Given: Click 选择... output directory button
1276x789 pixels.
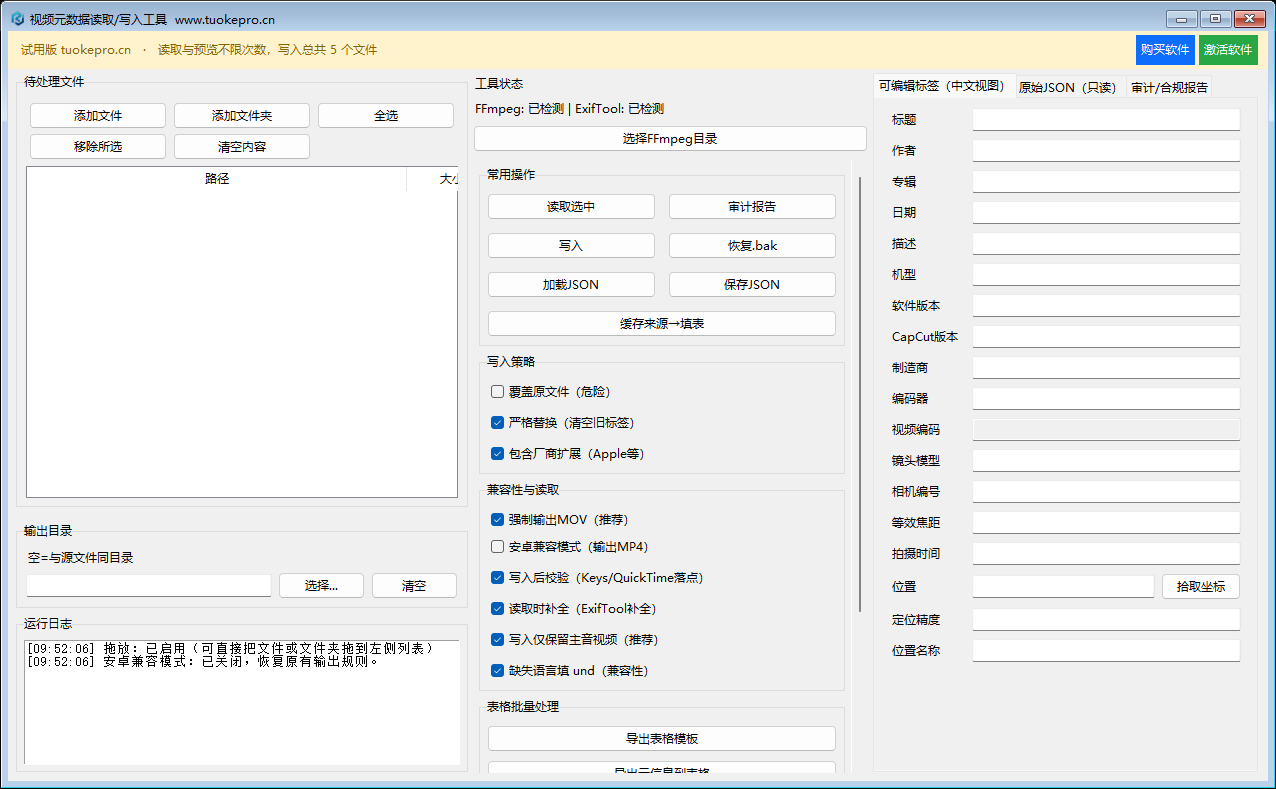Looking at the screenshot, I should [x=321, y=586].
